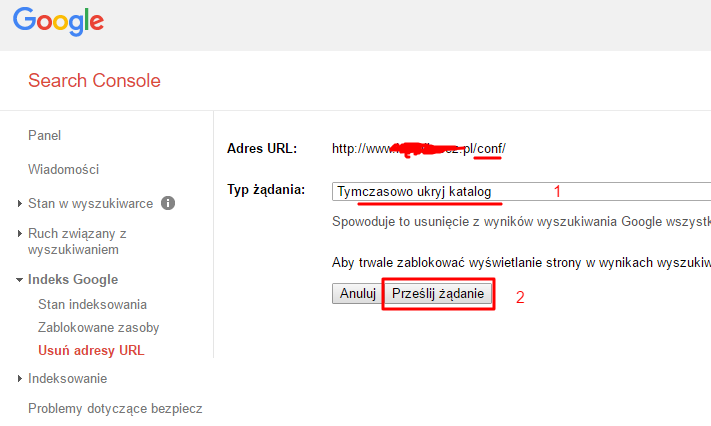711x426 pixels.
Task: Expand the Ruch związany z wyszukiwaniem arrow
Action: pyautogui.click(x=19, y=234)
